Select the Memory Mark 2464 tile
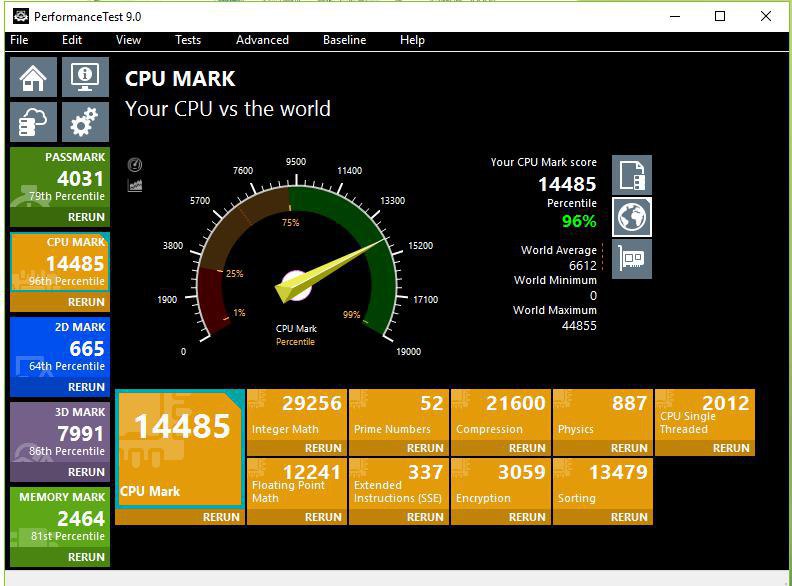 60,517
